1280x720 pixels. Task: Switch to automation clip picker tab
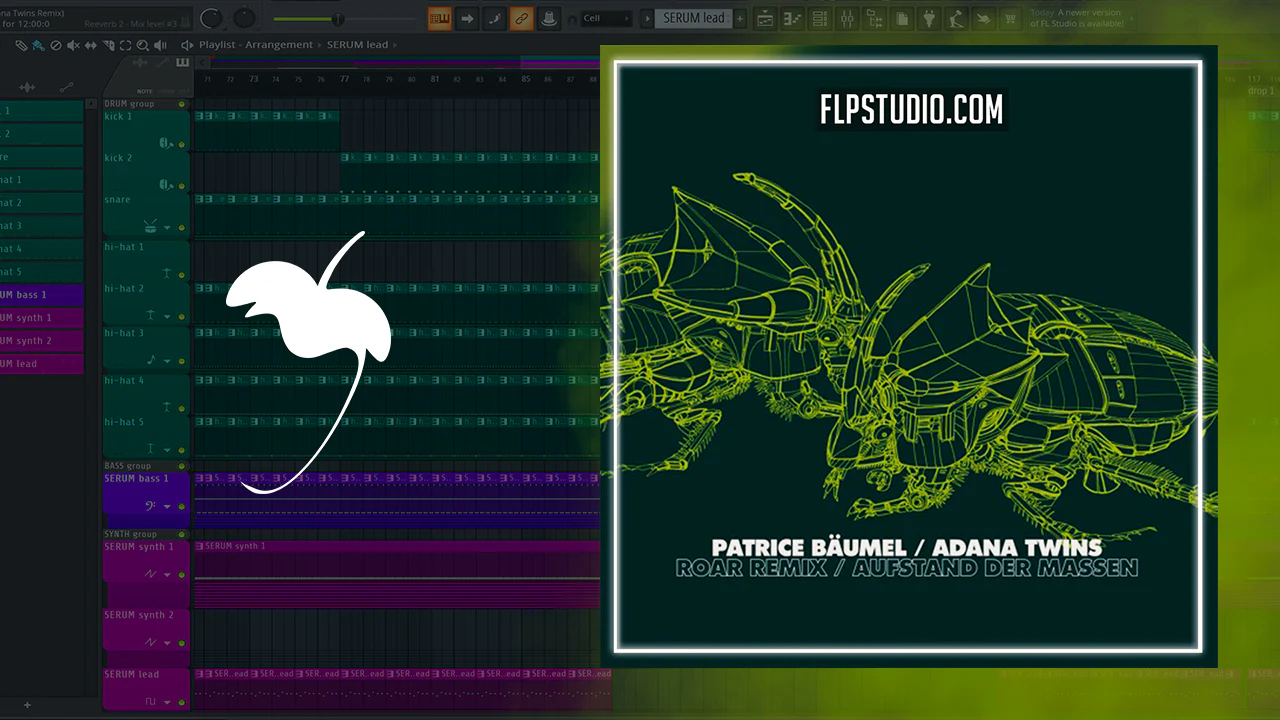67,87
